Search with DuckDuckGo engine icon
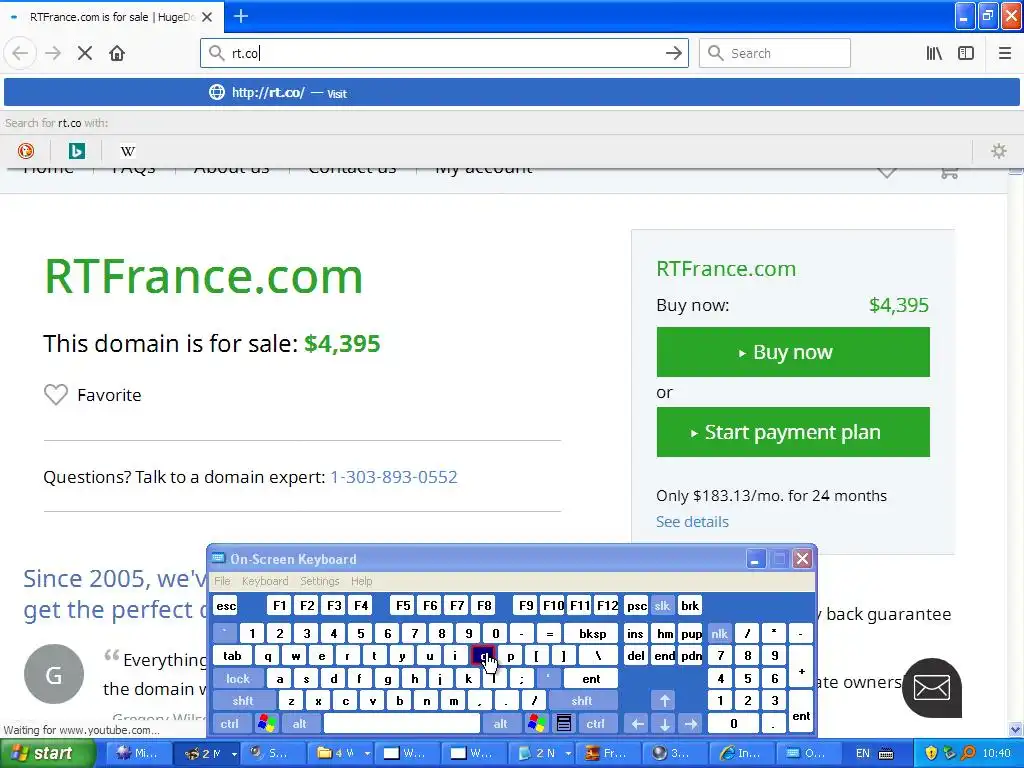This screenshot has width=1024, height=768. click(25, 151)
